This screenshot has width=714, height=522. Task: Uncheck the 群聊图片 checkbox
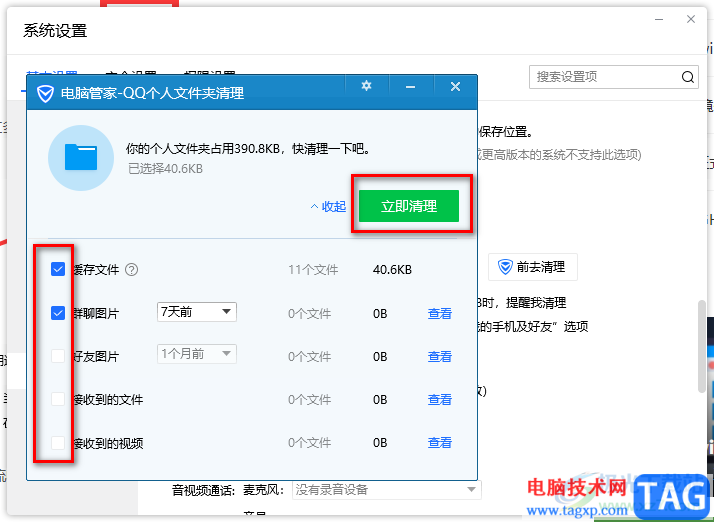pyautogui.click(x=58, y=313)
